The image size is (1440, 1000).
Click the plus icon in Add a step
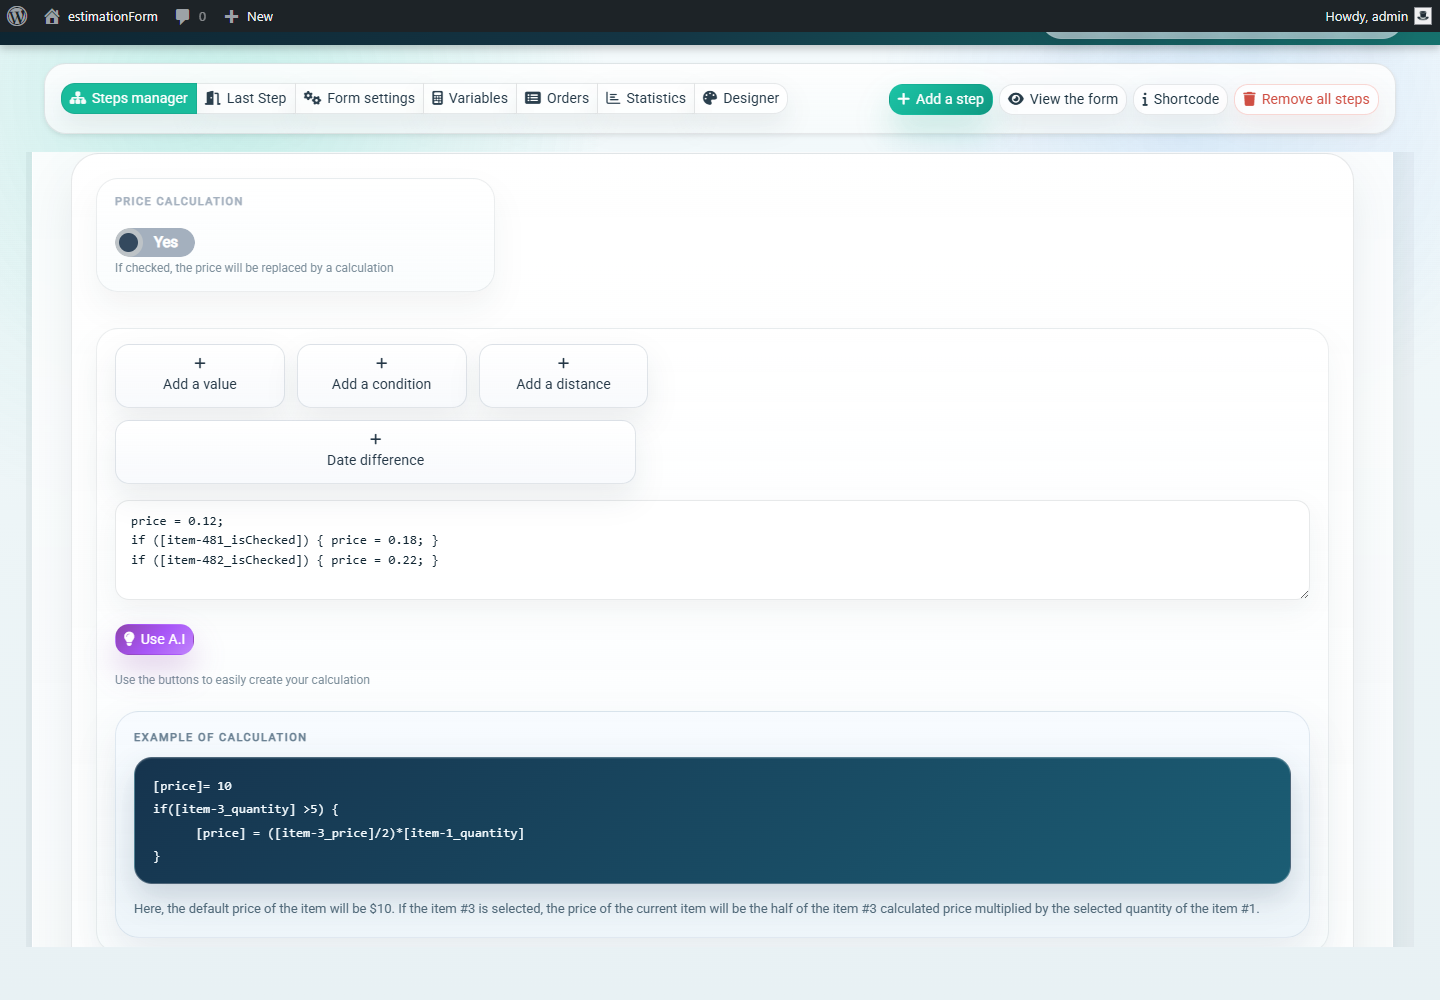[x=904, y=99]
